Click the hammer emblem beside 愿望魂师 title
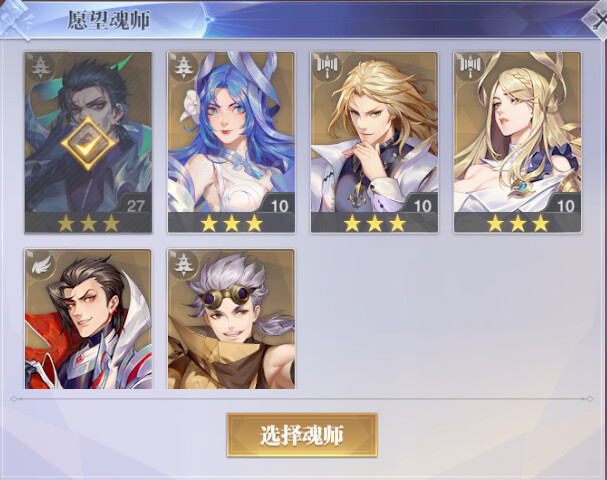Screen dimensions: 607x480 coord(16,19)
